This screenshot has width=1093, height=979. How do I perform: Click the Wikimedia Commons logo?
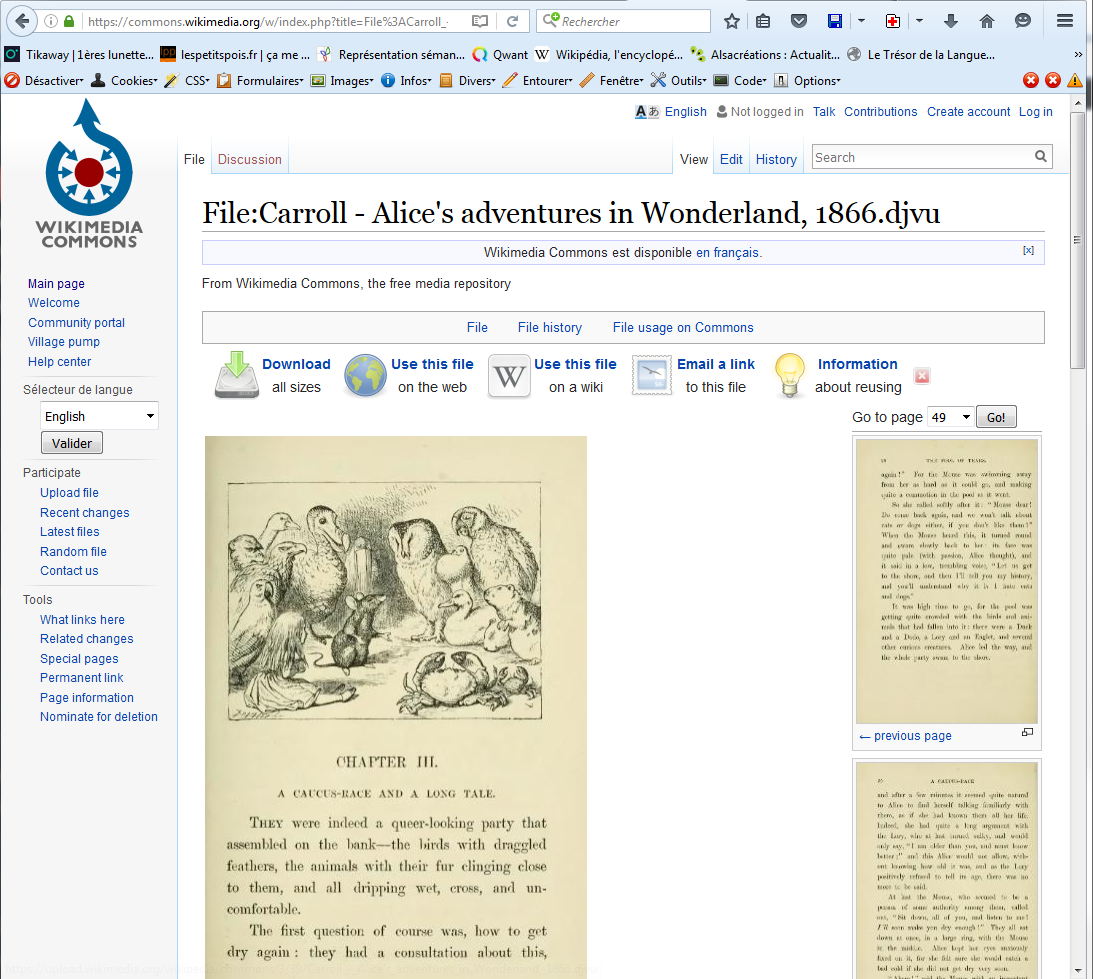pyautogui.click(x=89, y=173)
